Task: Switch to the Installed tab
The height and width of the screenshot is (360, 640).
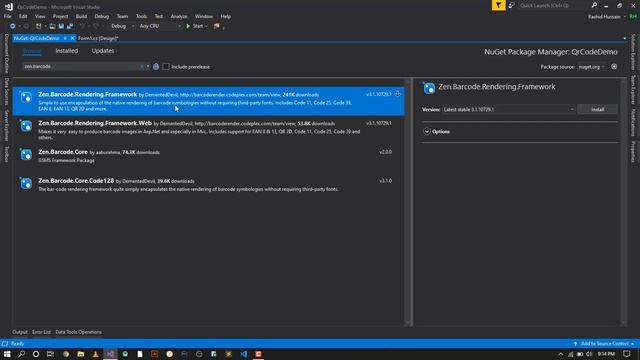Action: click(67, 51)
